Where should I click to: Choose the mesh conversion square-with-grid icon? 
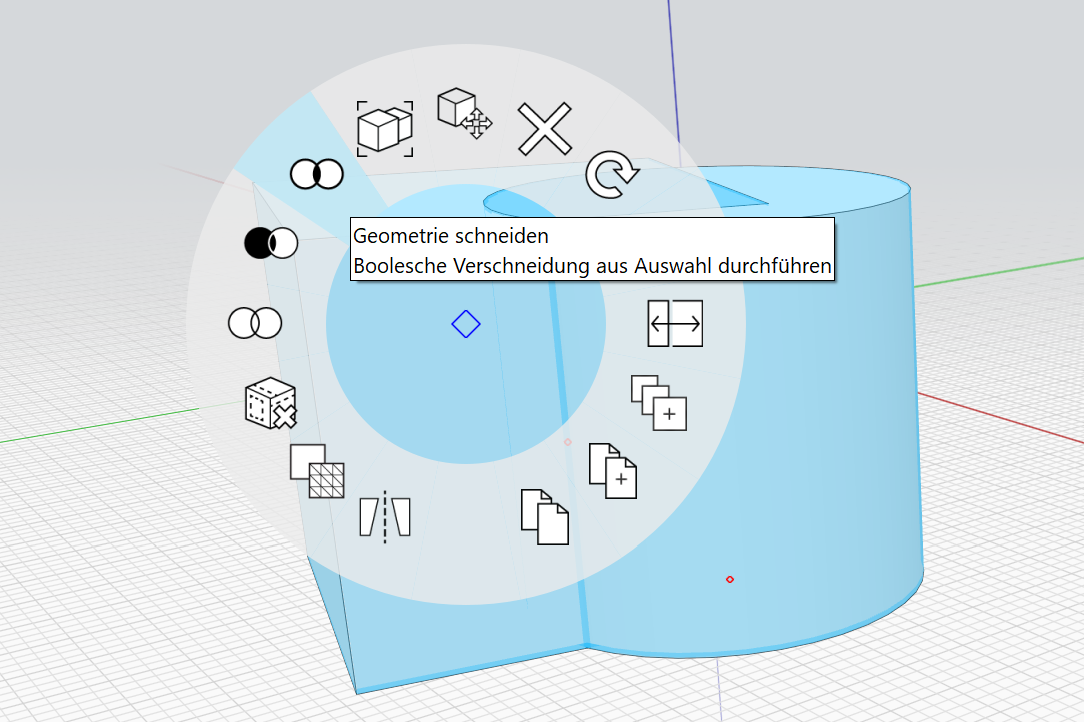pyautogui.click(x=317, y=471)
